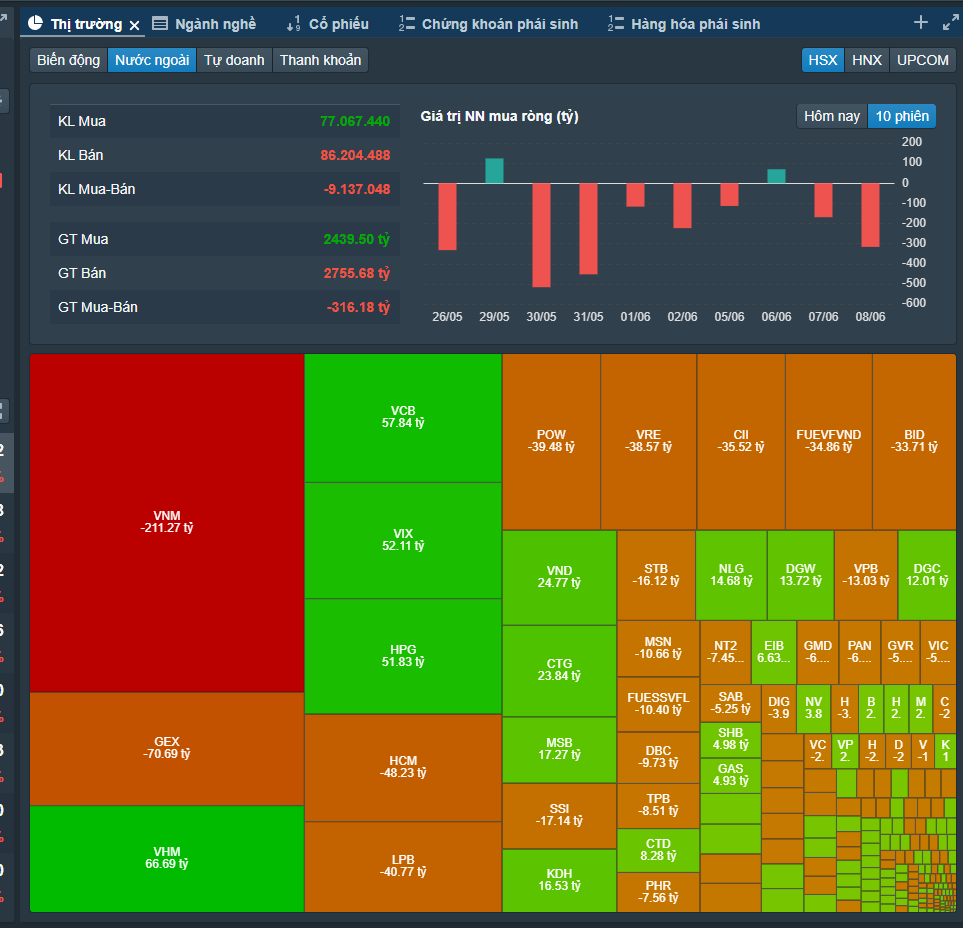Select the Nước ngoài view
This screenshot has width=963, height=928.
pyautogui.click(x=152, y=60)
